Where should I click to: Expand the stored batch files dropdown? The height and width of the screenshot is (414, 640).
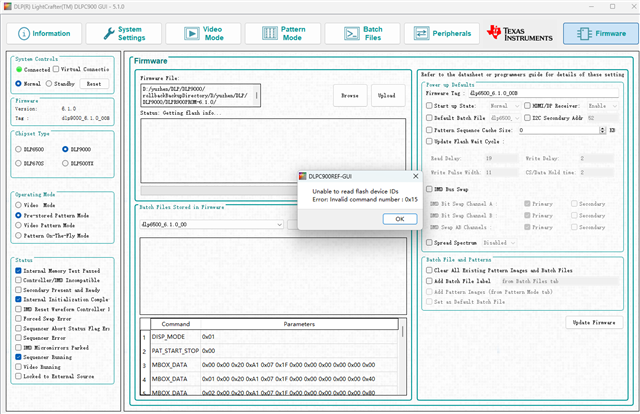coord(211,225)
